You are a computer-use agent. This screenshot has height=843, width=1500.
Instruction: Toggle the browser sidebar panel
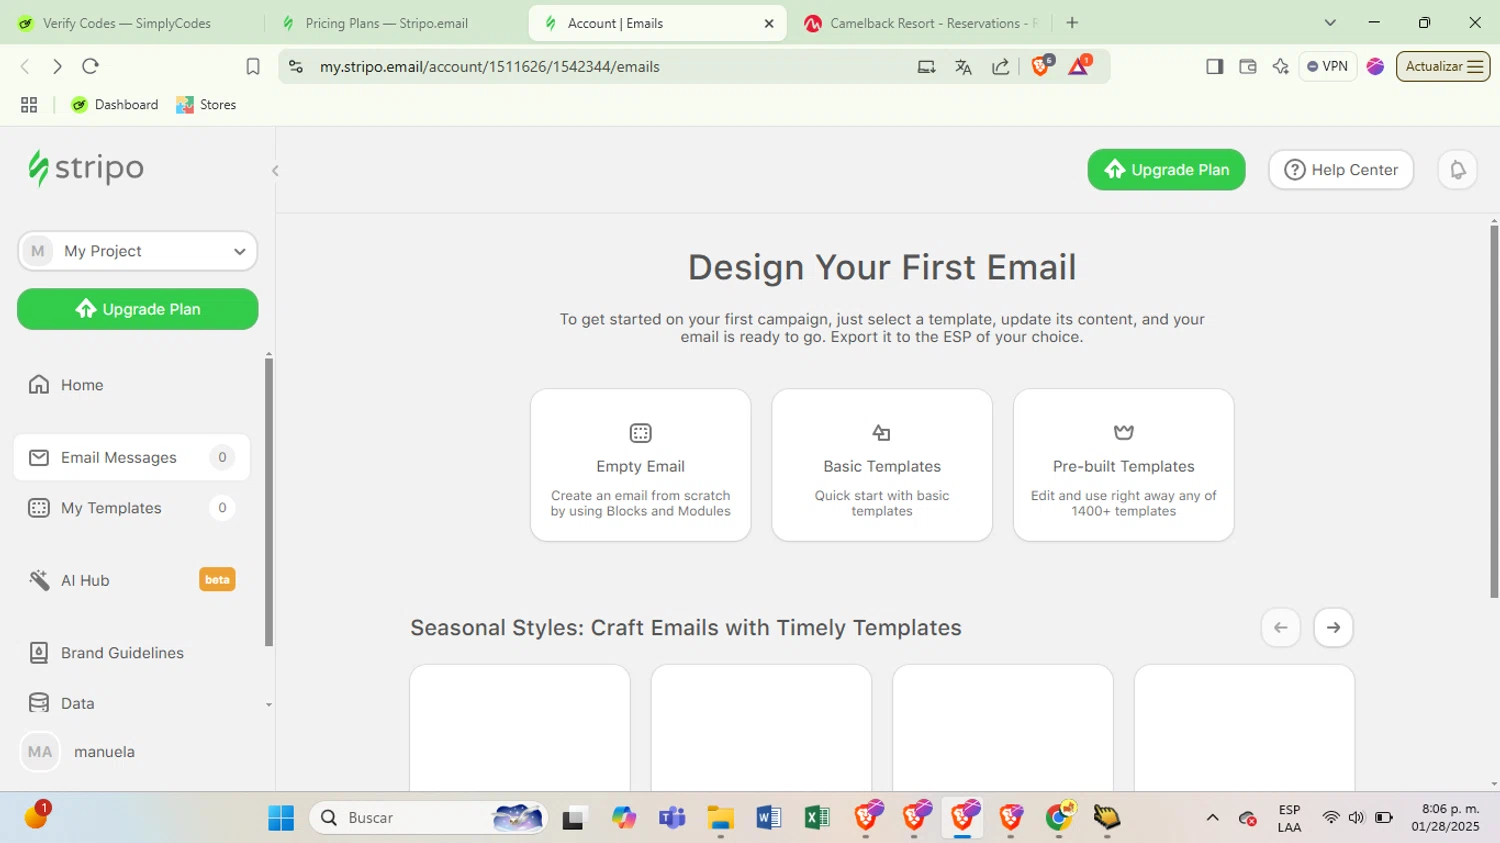click(1214, 66)
